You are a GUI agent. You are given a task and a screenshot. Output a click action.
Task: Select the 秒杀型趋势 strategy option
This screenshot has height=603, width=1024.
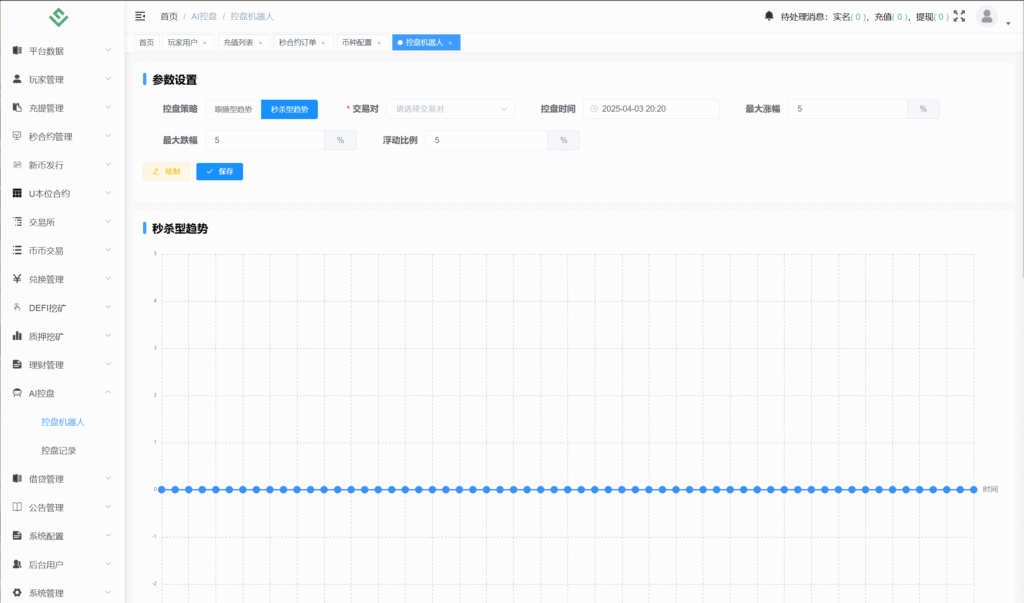289,109
